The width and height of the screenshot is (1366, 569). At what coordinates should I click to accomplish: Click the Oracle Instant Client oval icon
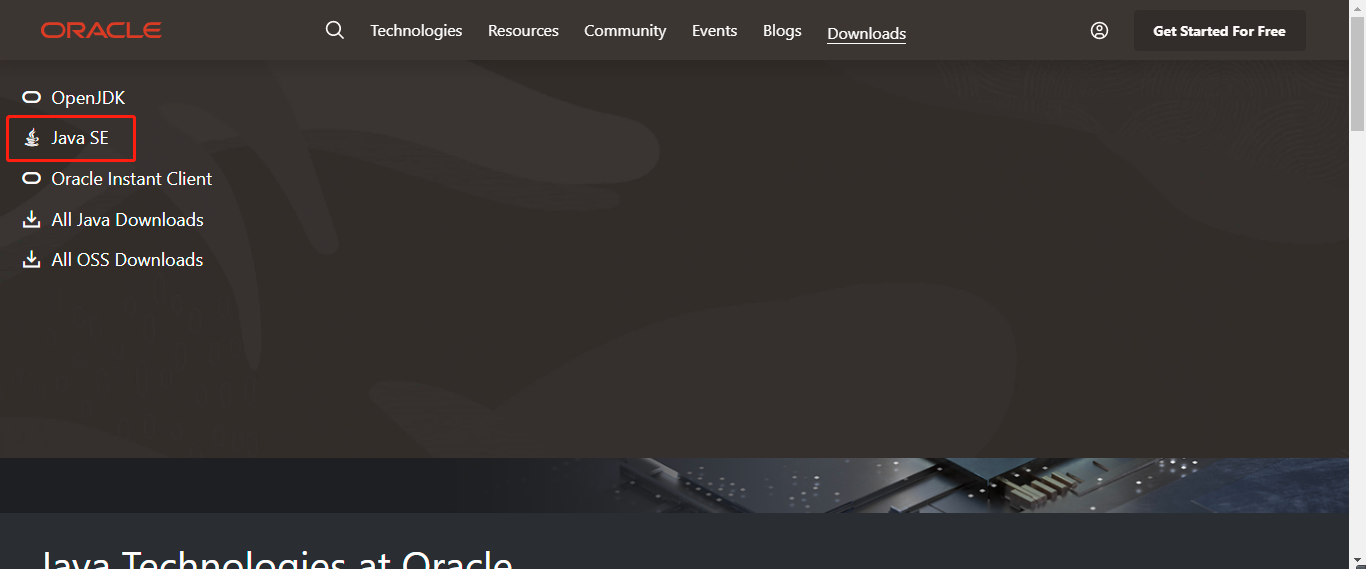tap(31, 179)
